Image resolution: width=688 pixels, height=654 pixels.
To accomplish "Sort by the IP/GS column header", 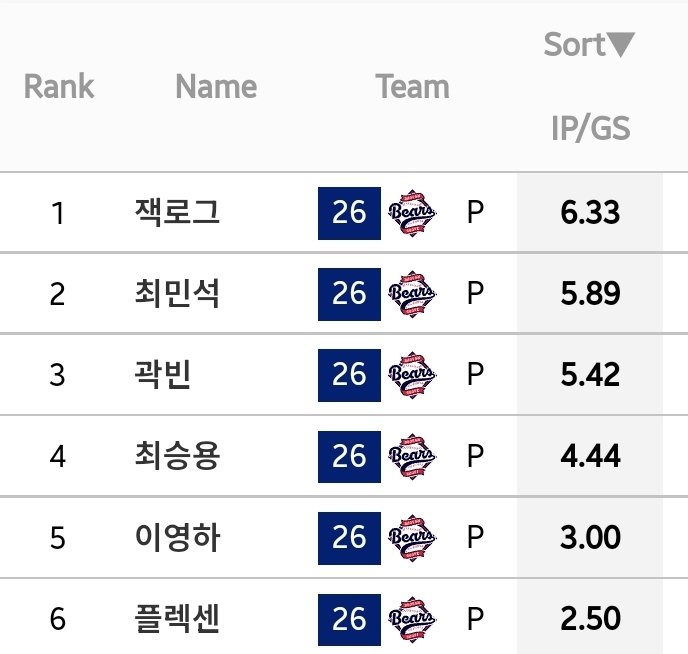I will [x=590, y=128].
